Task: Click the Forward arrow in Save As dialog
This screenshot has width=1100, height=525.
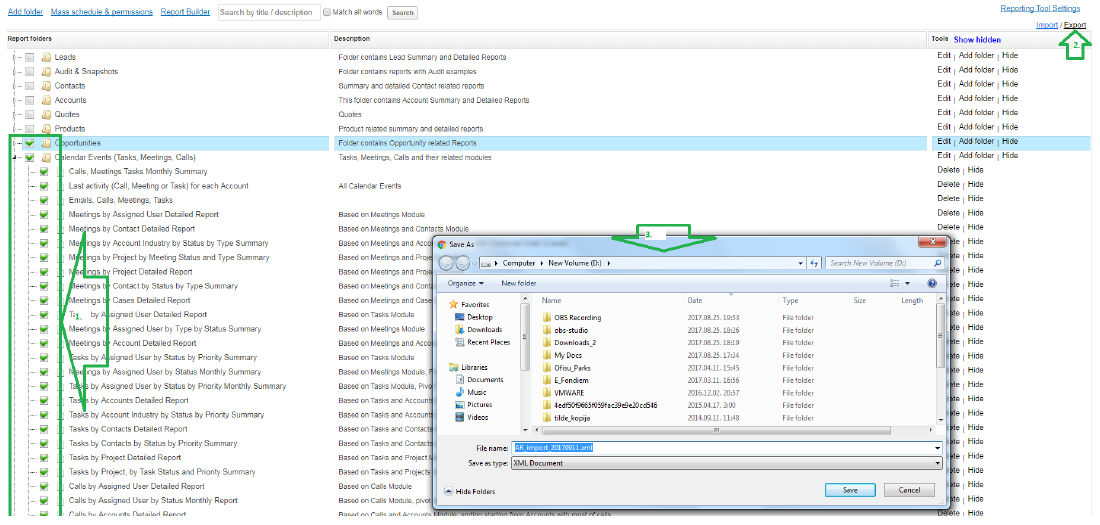Action: tap(462, 263)
